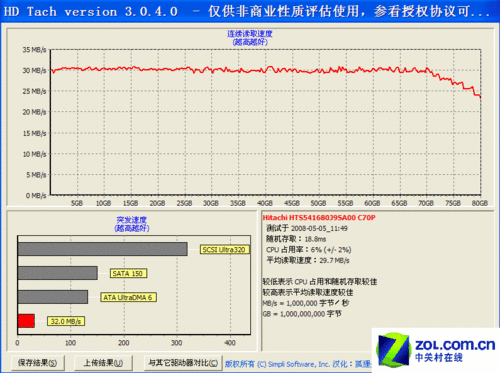
Task: Click the 上传结果(U) button
Action: [x=103, y=363]
